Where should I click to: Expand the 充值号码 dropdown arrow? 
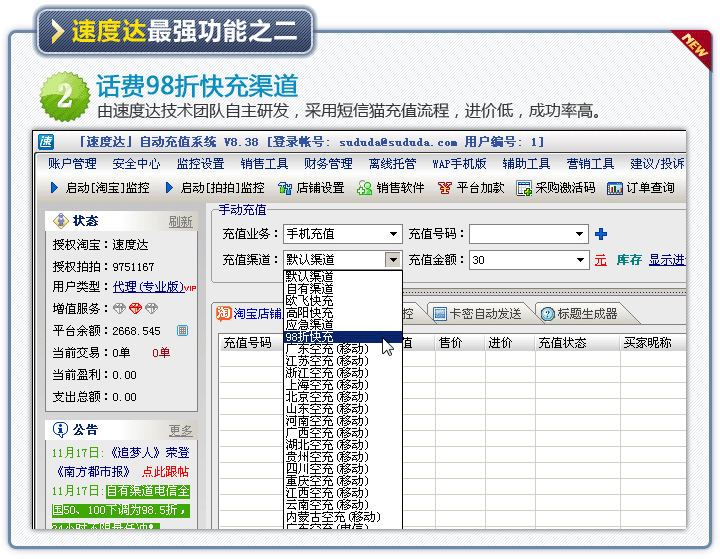(579, 234)
